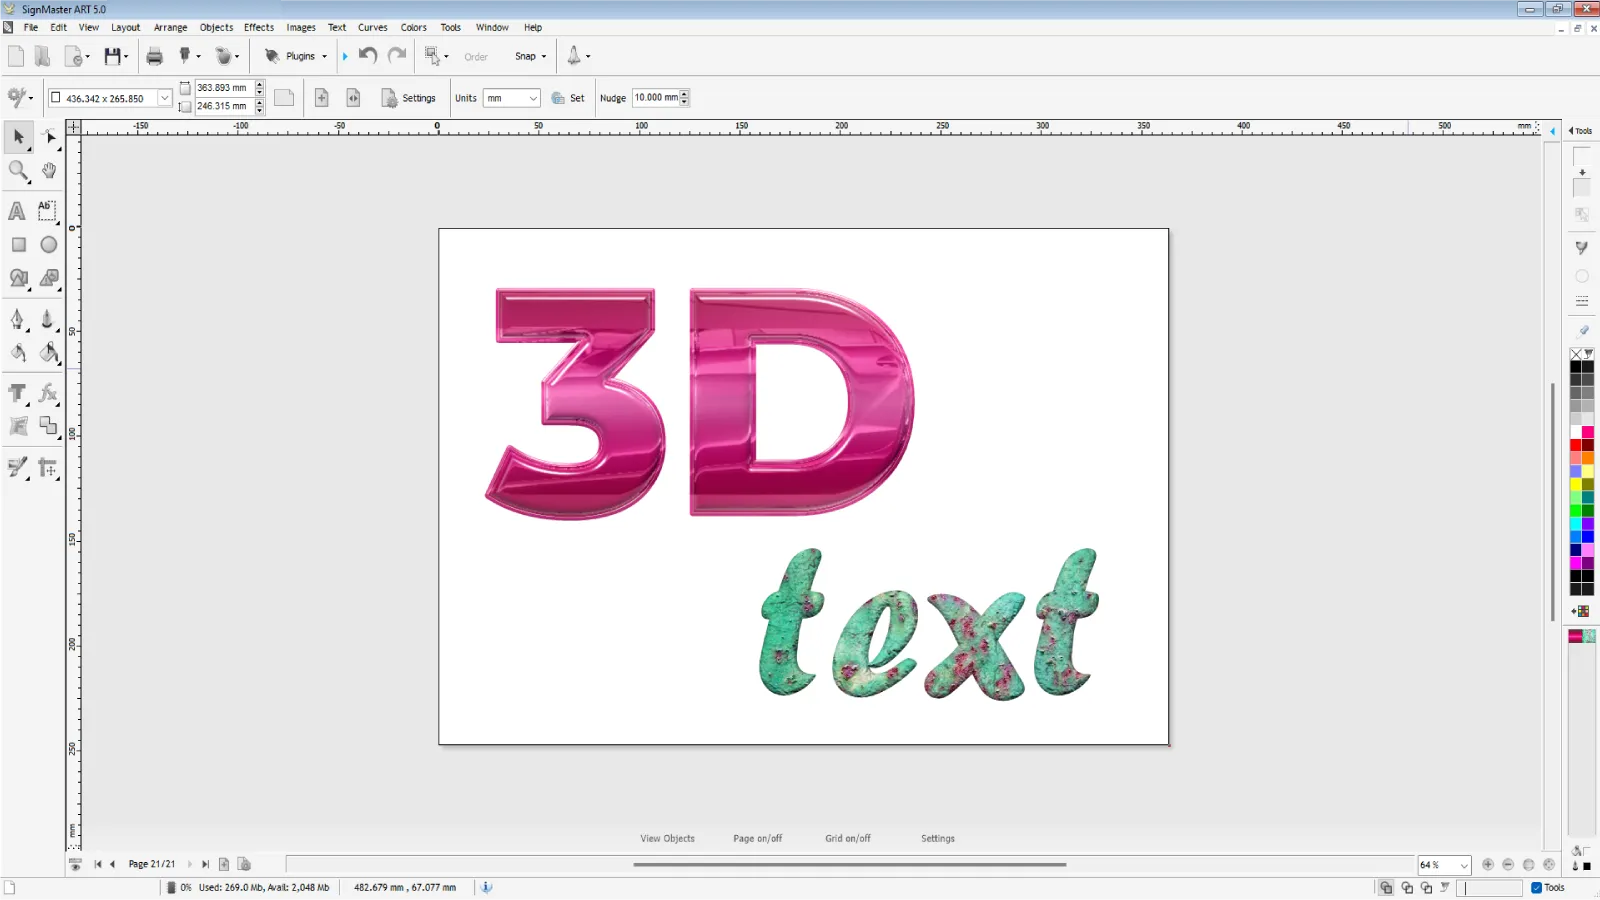Open the Colors menu

414,28
